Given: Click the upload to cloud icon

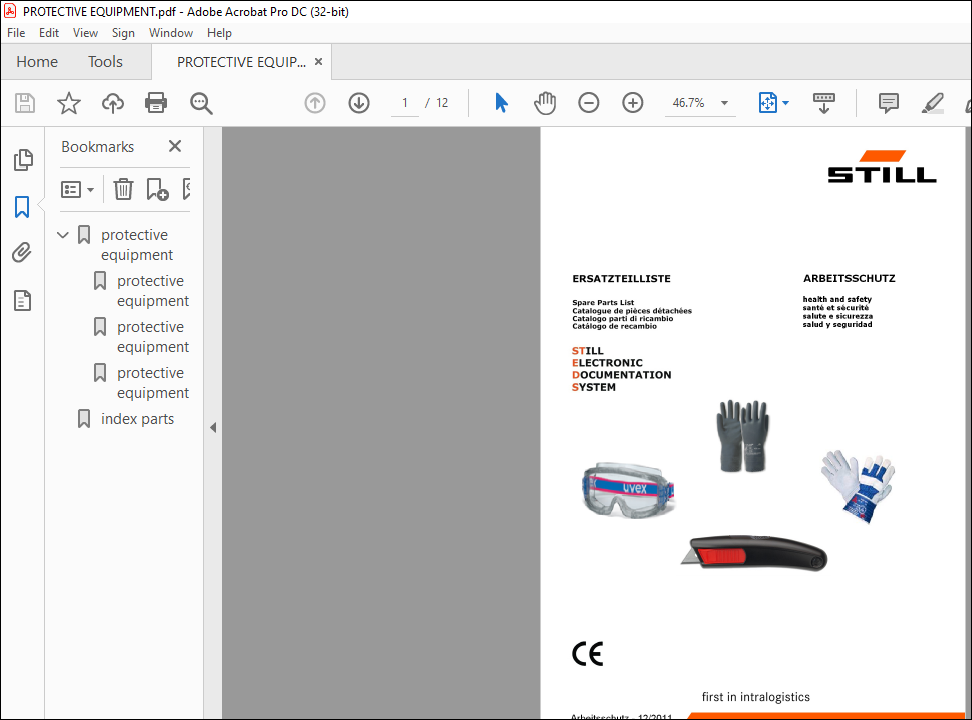Looking at the screenshot, I should pyautogui.click(x=113, y=103).
